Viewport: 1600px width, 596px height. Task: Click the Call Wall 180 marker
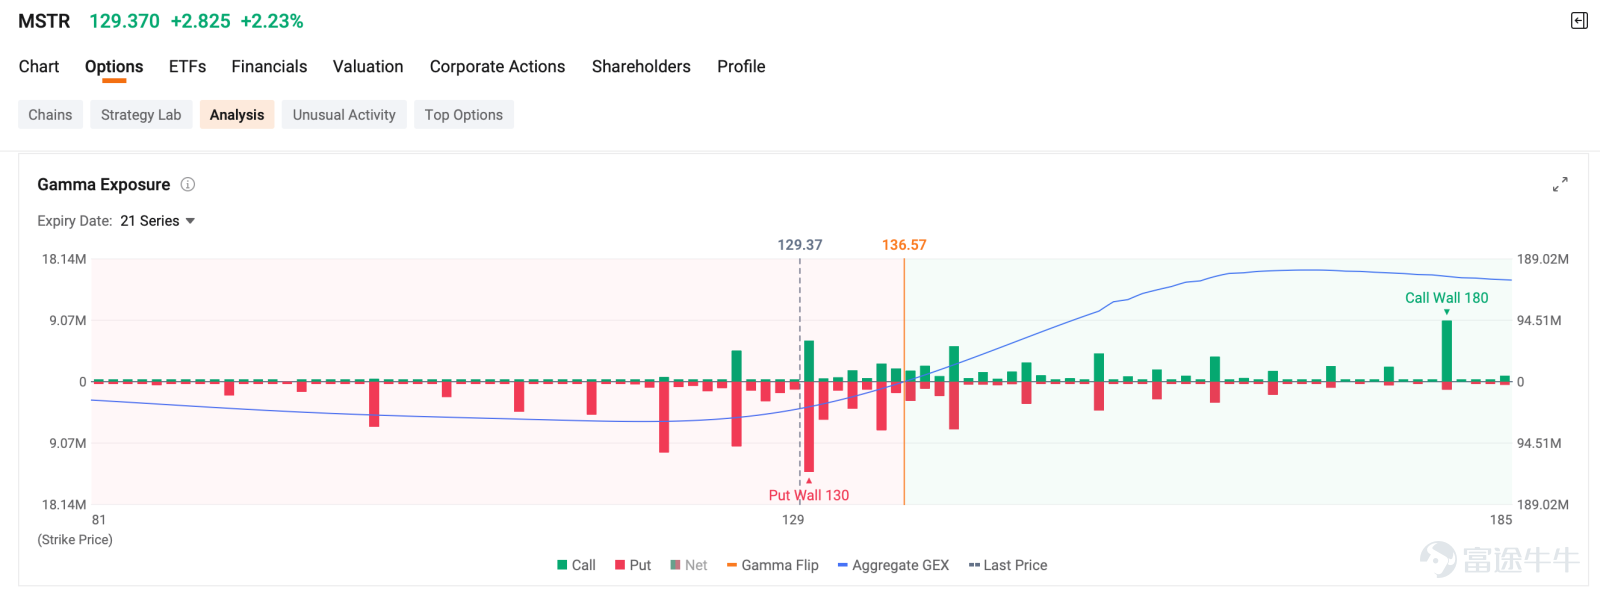coord(1446,298)
